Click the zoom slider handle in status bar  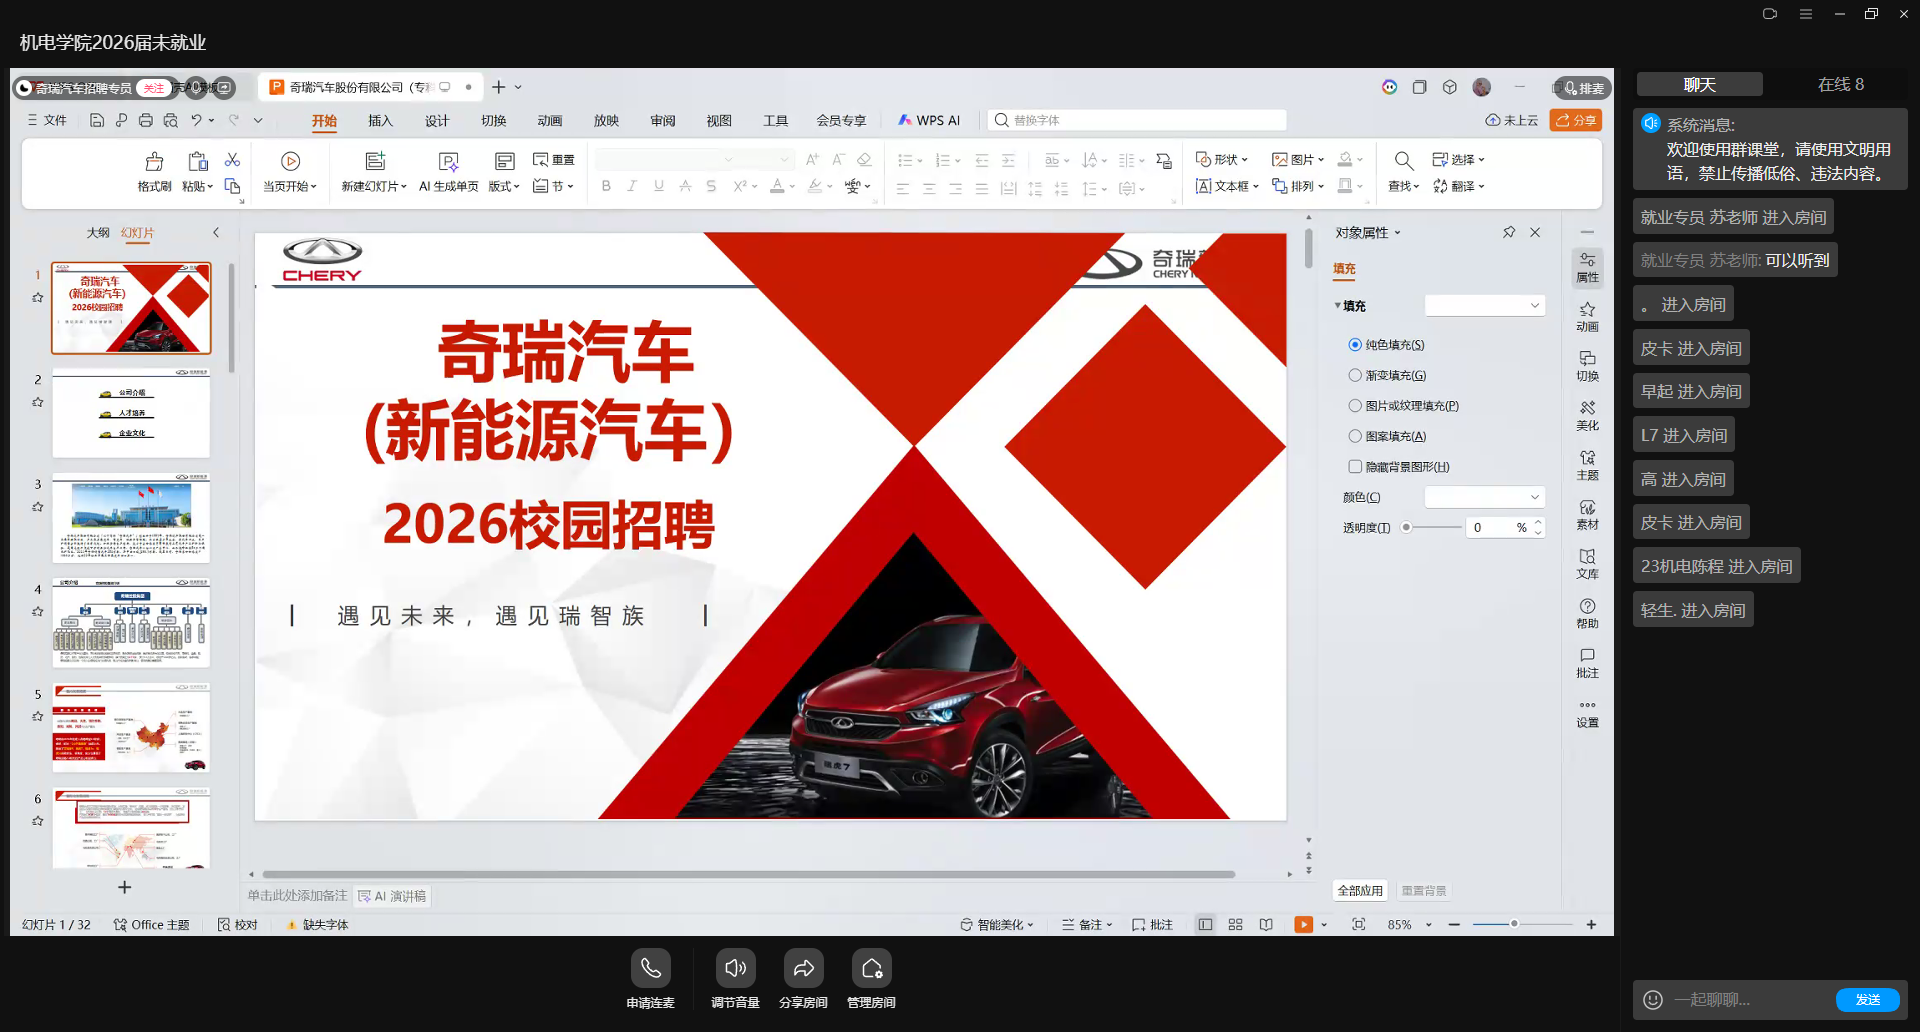(x=1514, y=924)
